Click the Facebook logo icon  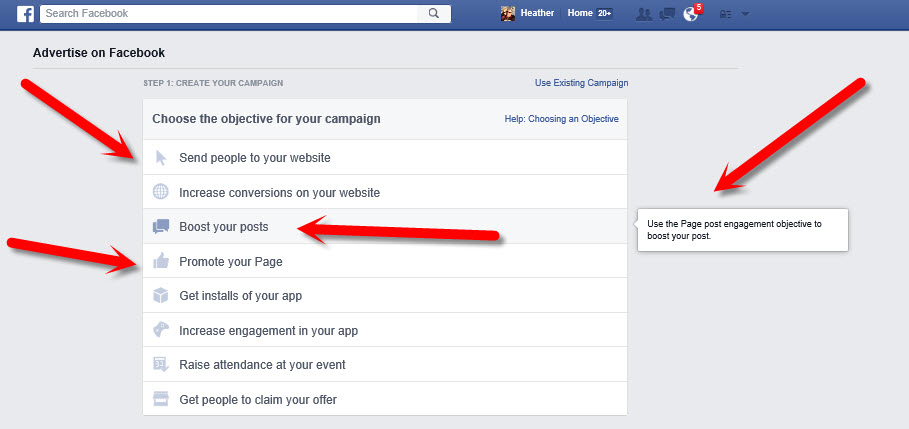pos(25,13)
